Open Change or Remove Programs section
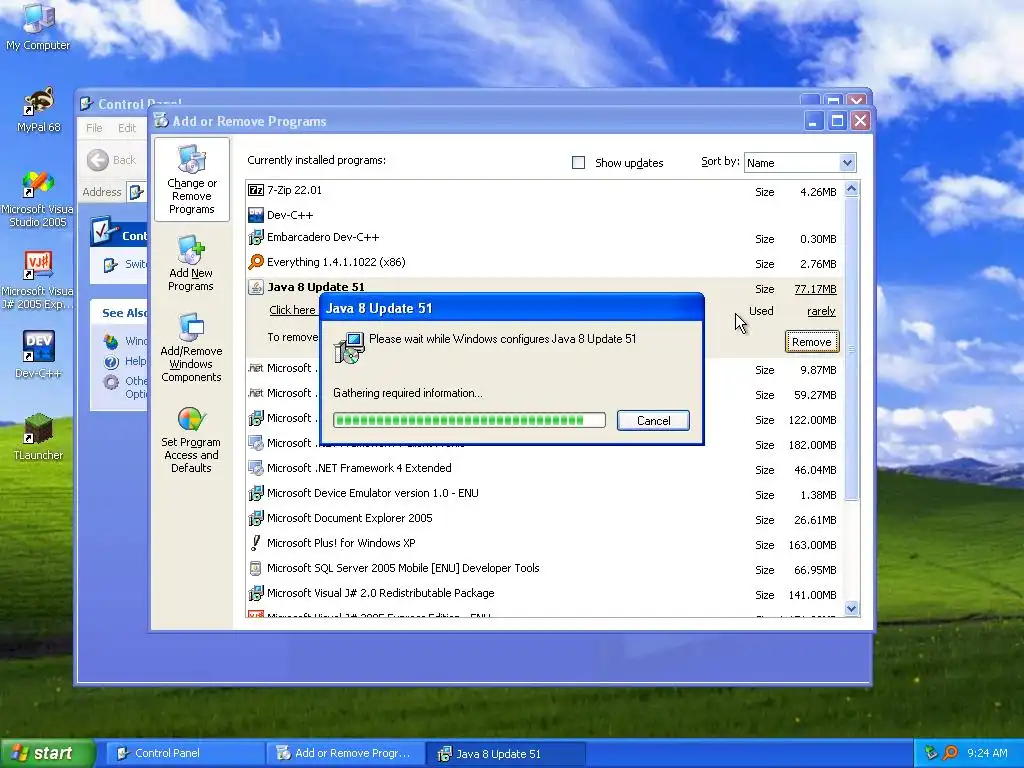Viewport: 1024px width, 768px height. click(x=191, y=180)
